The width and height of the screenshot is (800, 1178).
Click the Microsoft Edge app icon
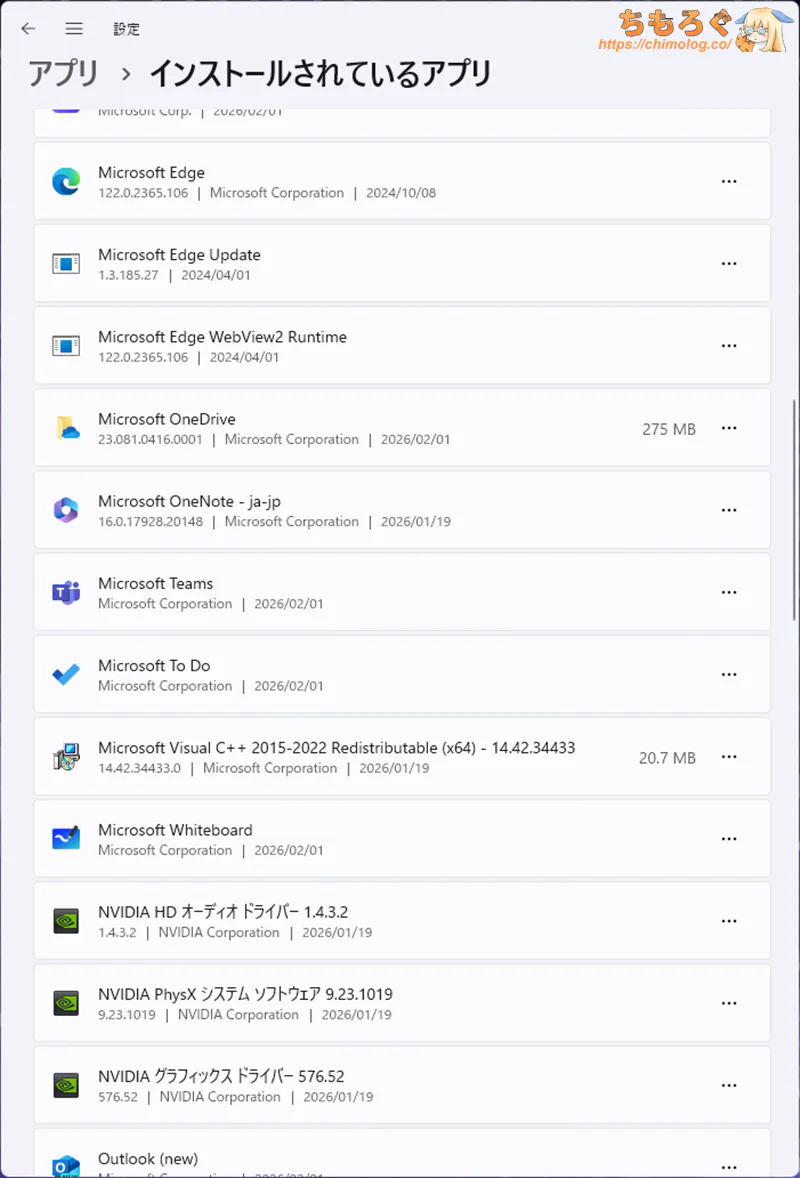tap(66, 182)
